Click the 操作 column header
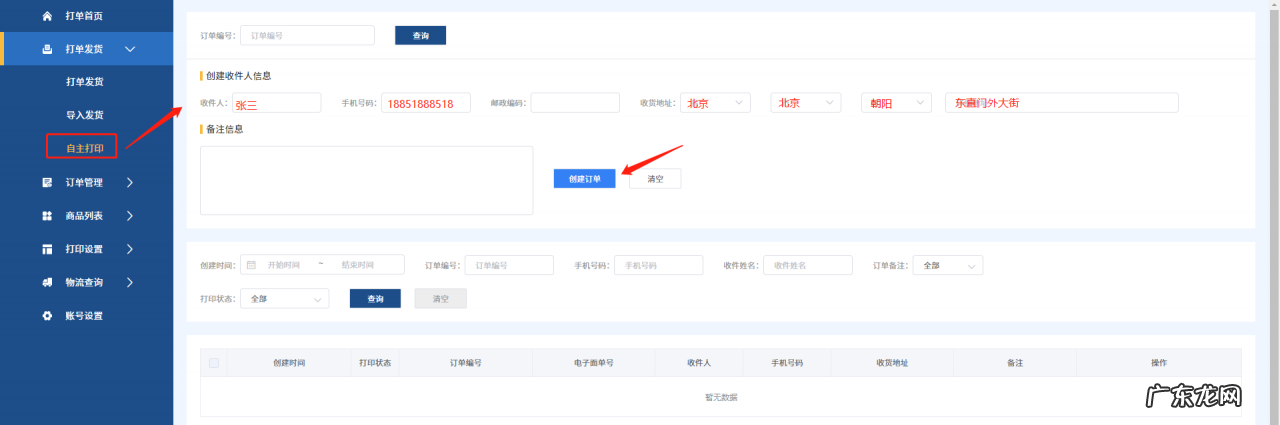The height and width of the screenshot is (425, 1280). [1159, 363]
